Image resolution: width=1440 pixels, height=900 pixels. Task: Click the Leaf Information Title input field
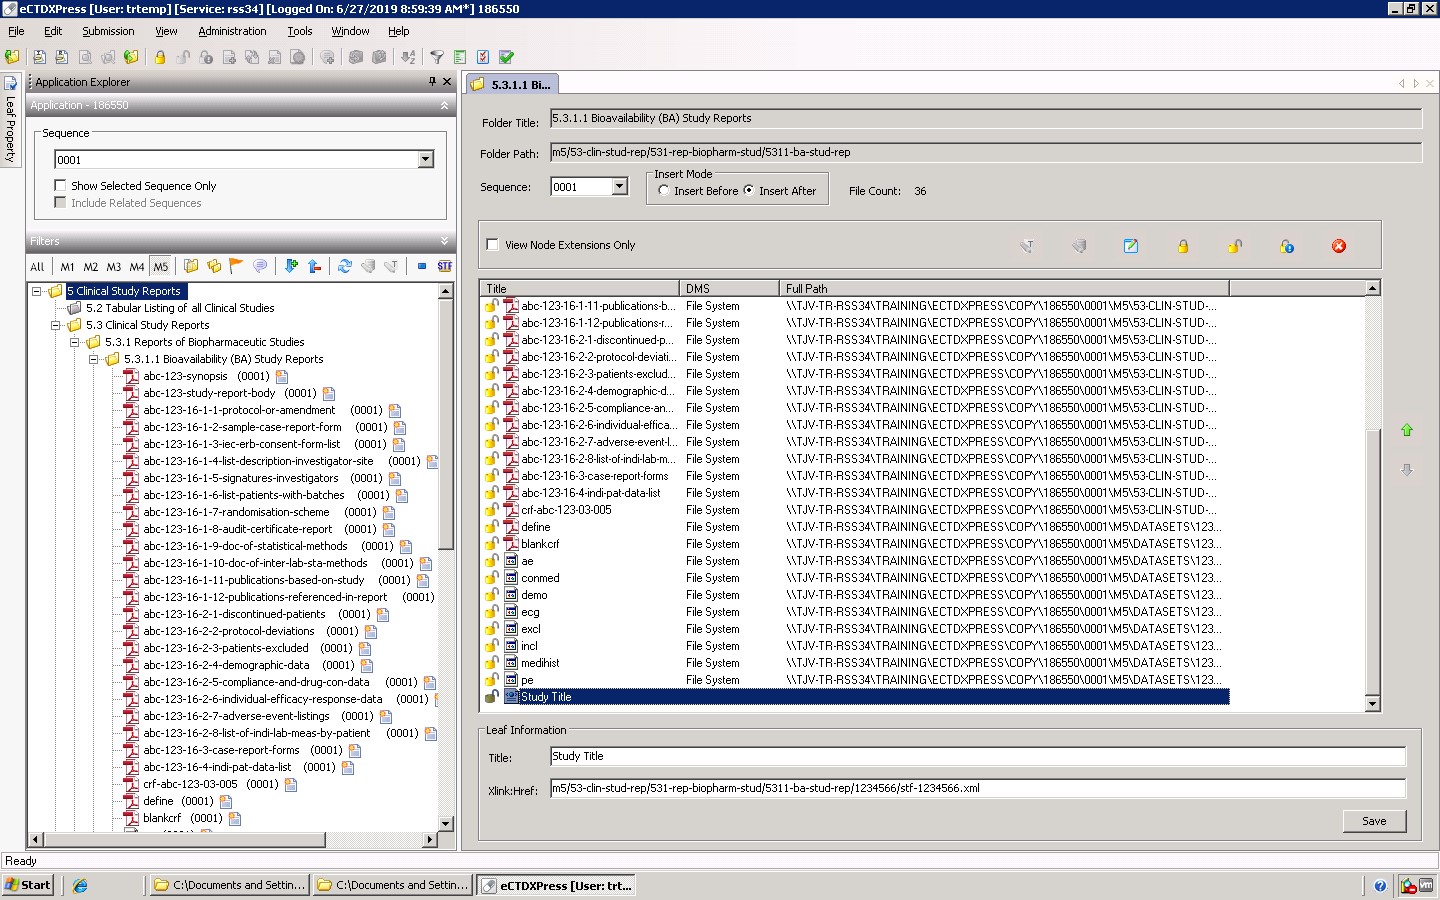pos(977,757)
